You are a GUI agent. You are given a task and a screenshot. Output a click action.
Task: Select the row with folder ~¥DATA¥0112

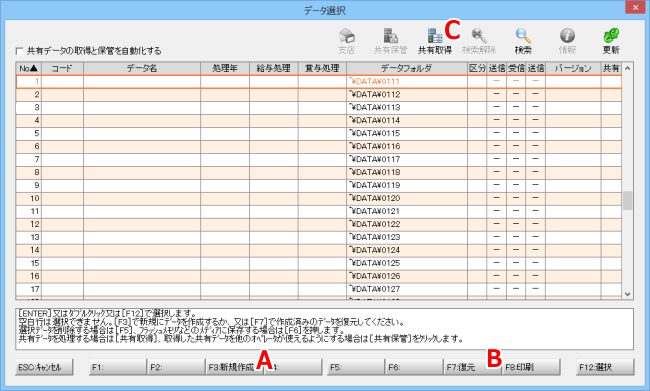(319, 95)
